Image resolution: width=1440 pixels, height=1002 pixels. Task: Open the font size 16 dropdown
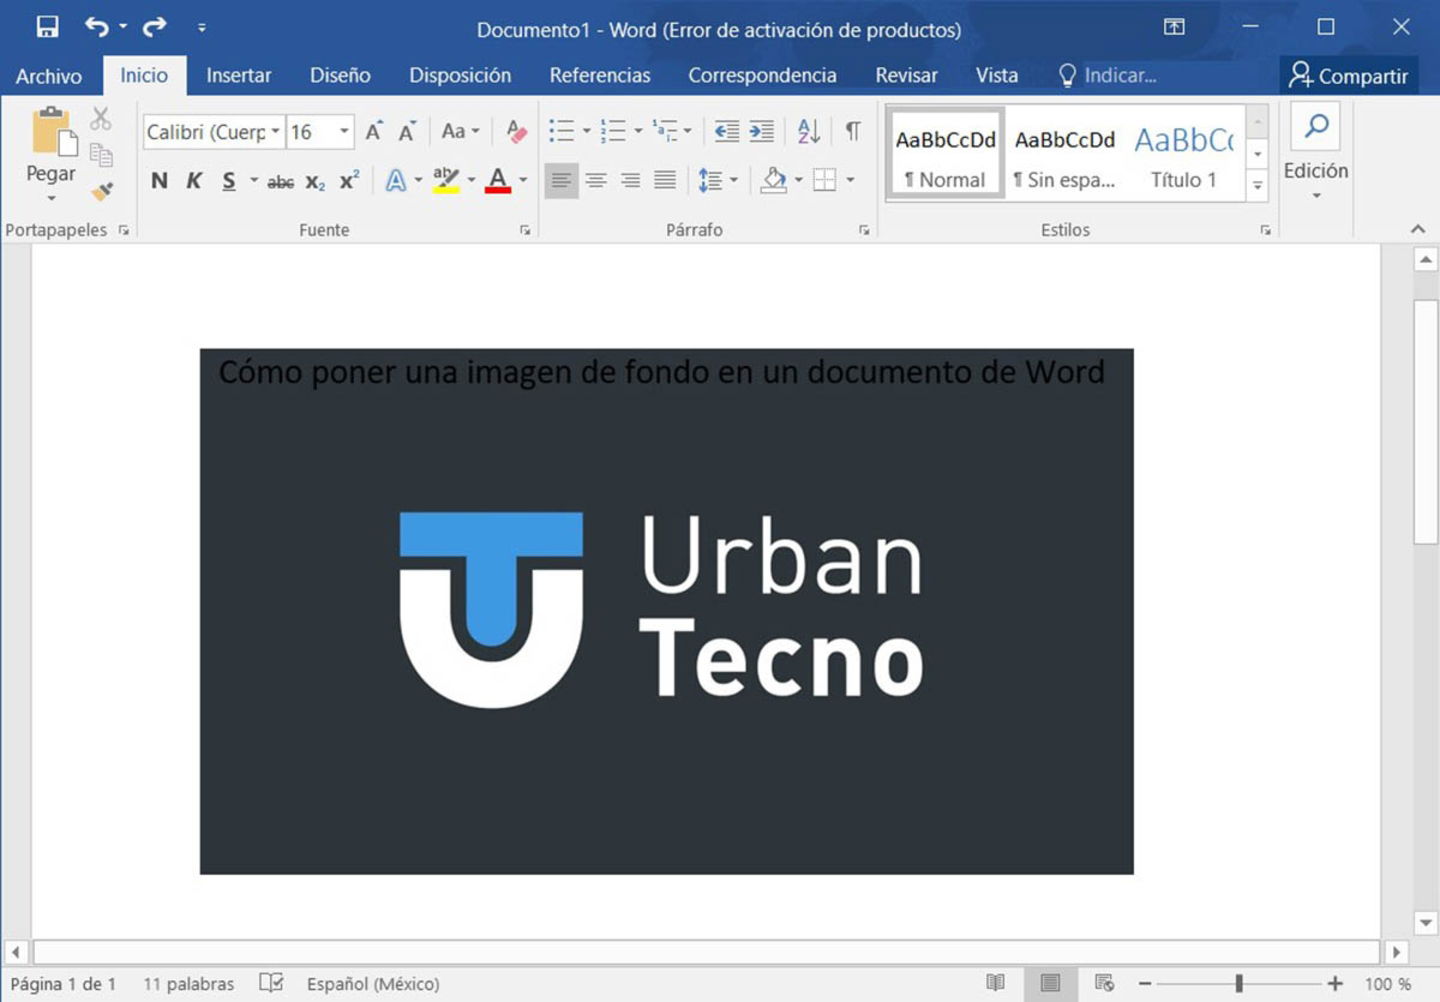pos(344,131)
